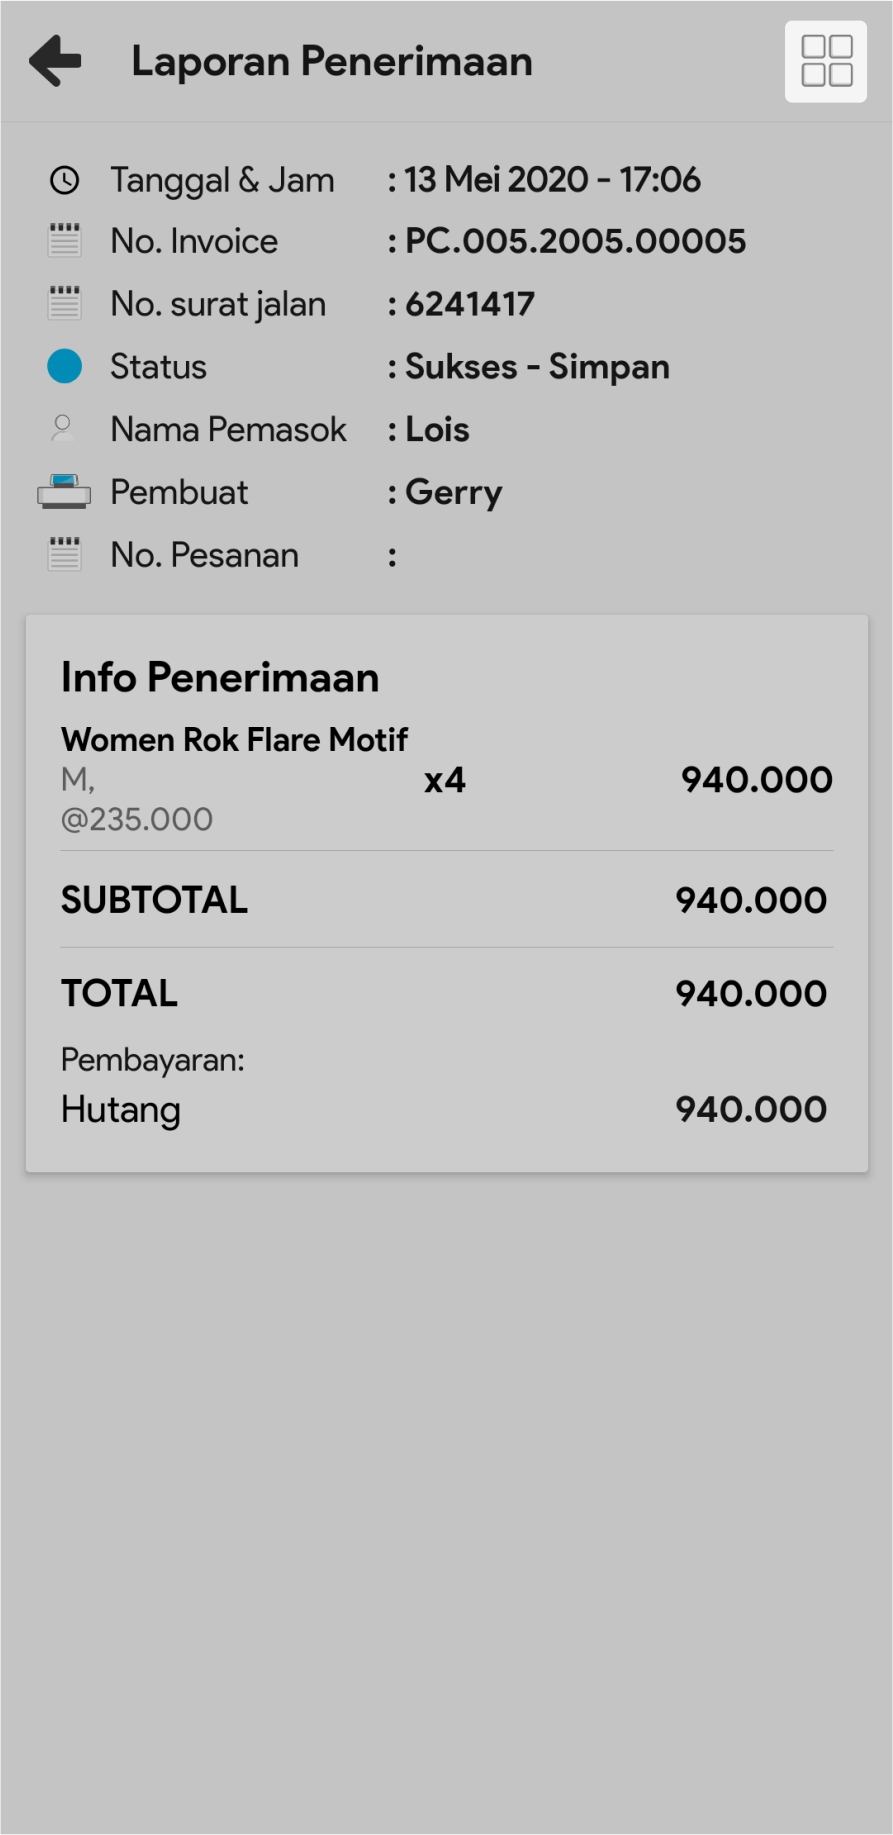Tap the Info Penerimaan heading
893x1835 pixels.
point(220,677)
